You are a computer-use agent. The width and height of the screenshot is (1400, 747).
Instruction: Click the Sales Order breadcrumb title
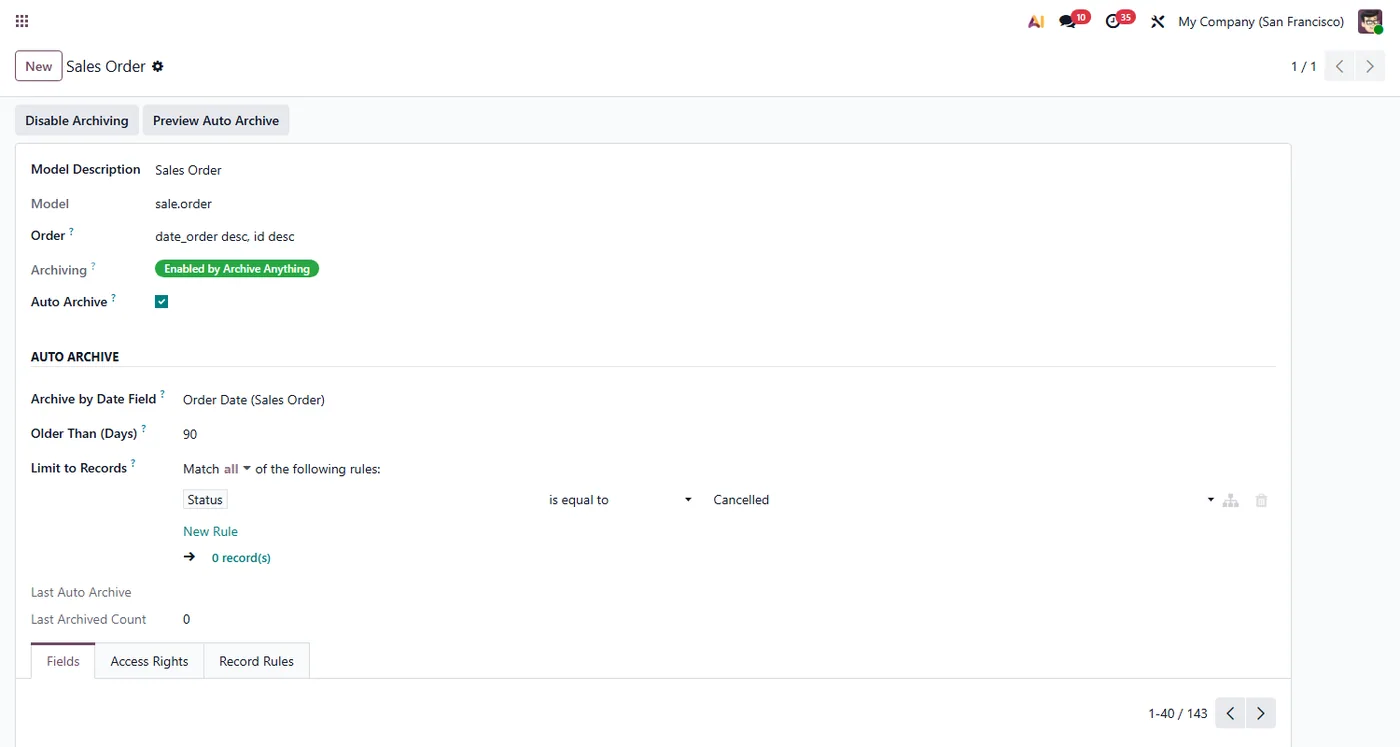[x=106, y=66]
